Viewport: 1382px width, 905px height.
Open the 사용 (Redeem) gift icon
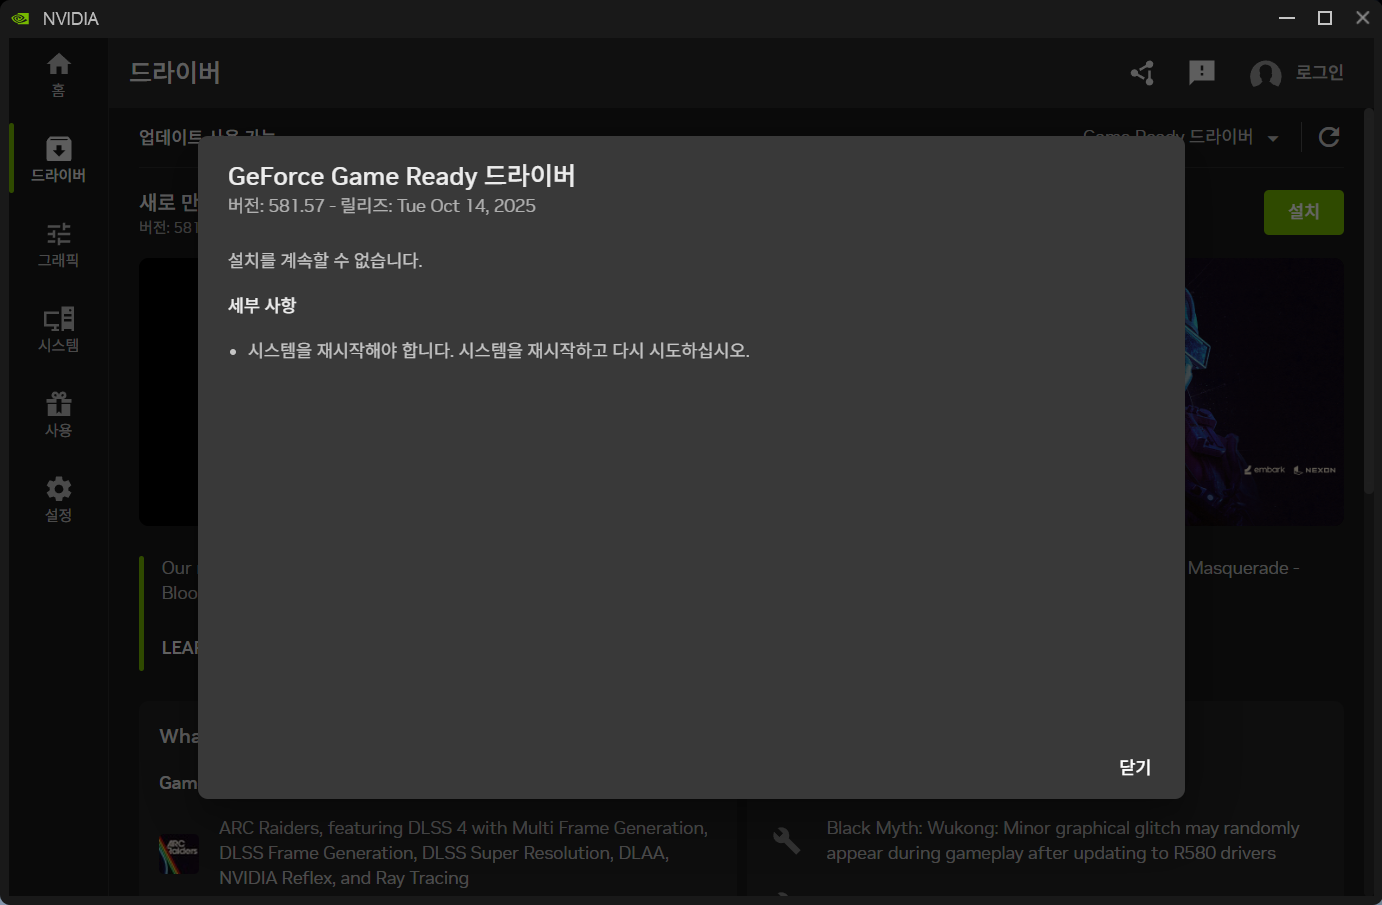(x=58, y=415)
